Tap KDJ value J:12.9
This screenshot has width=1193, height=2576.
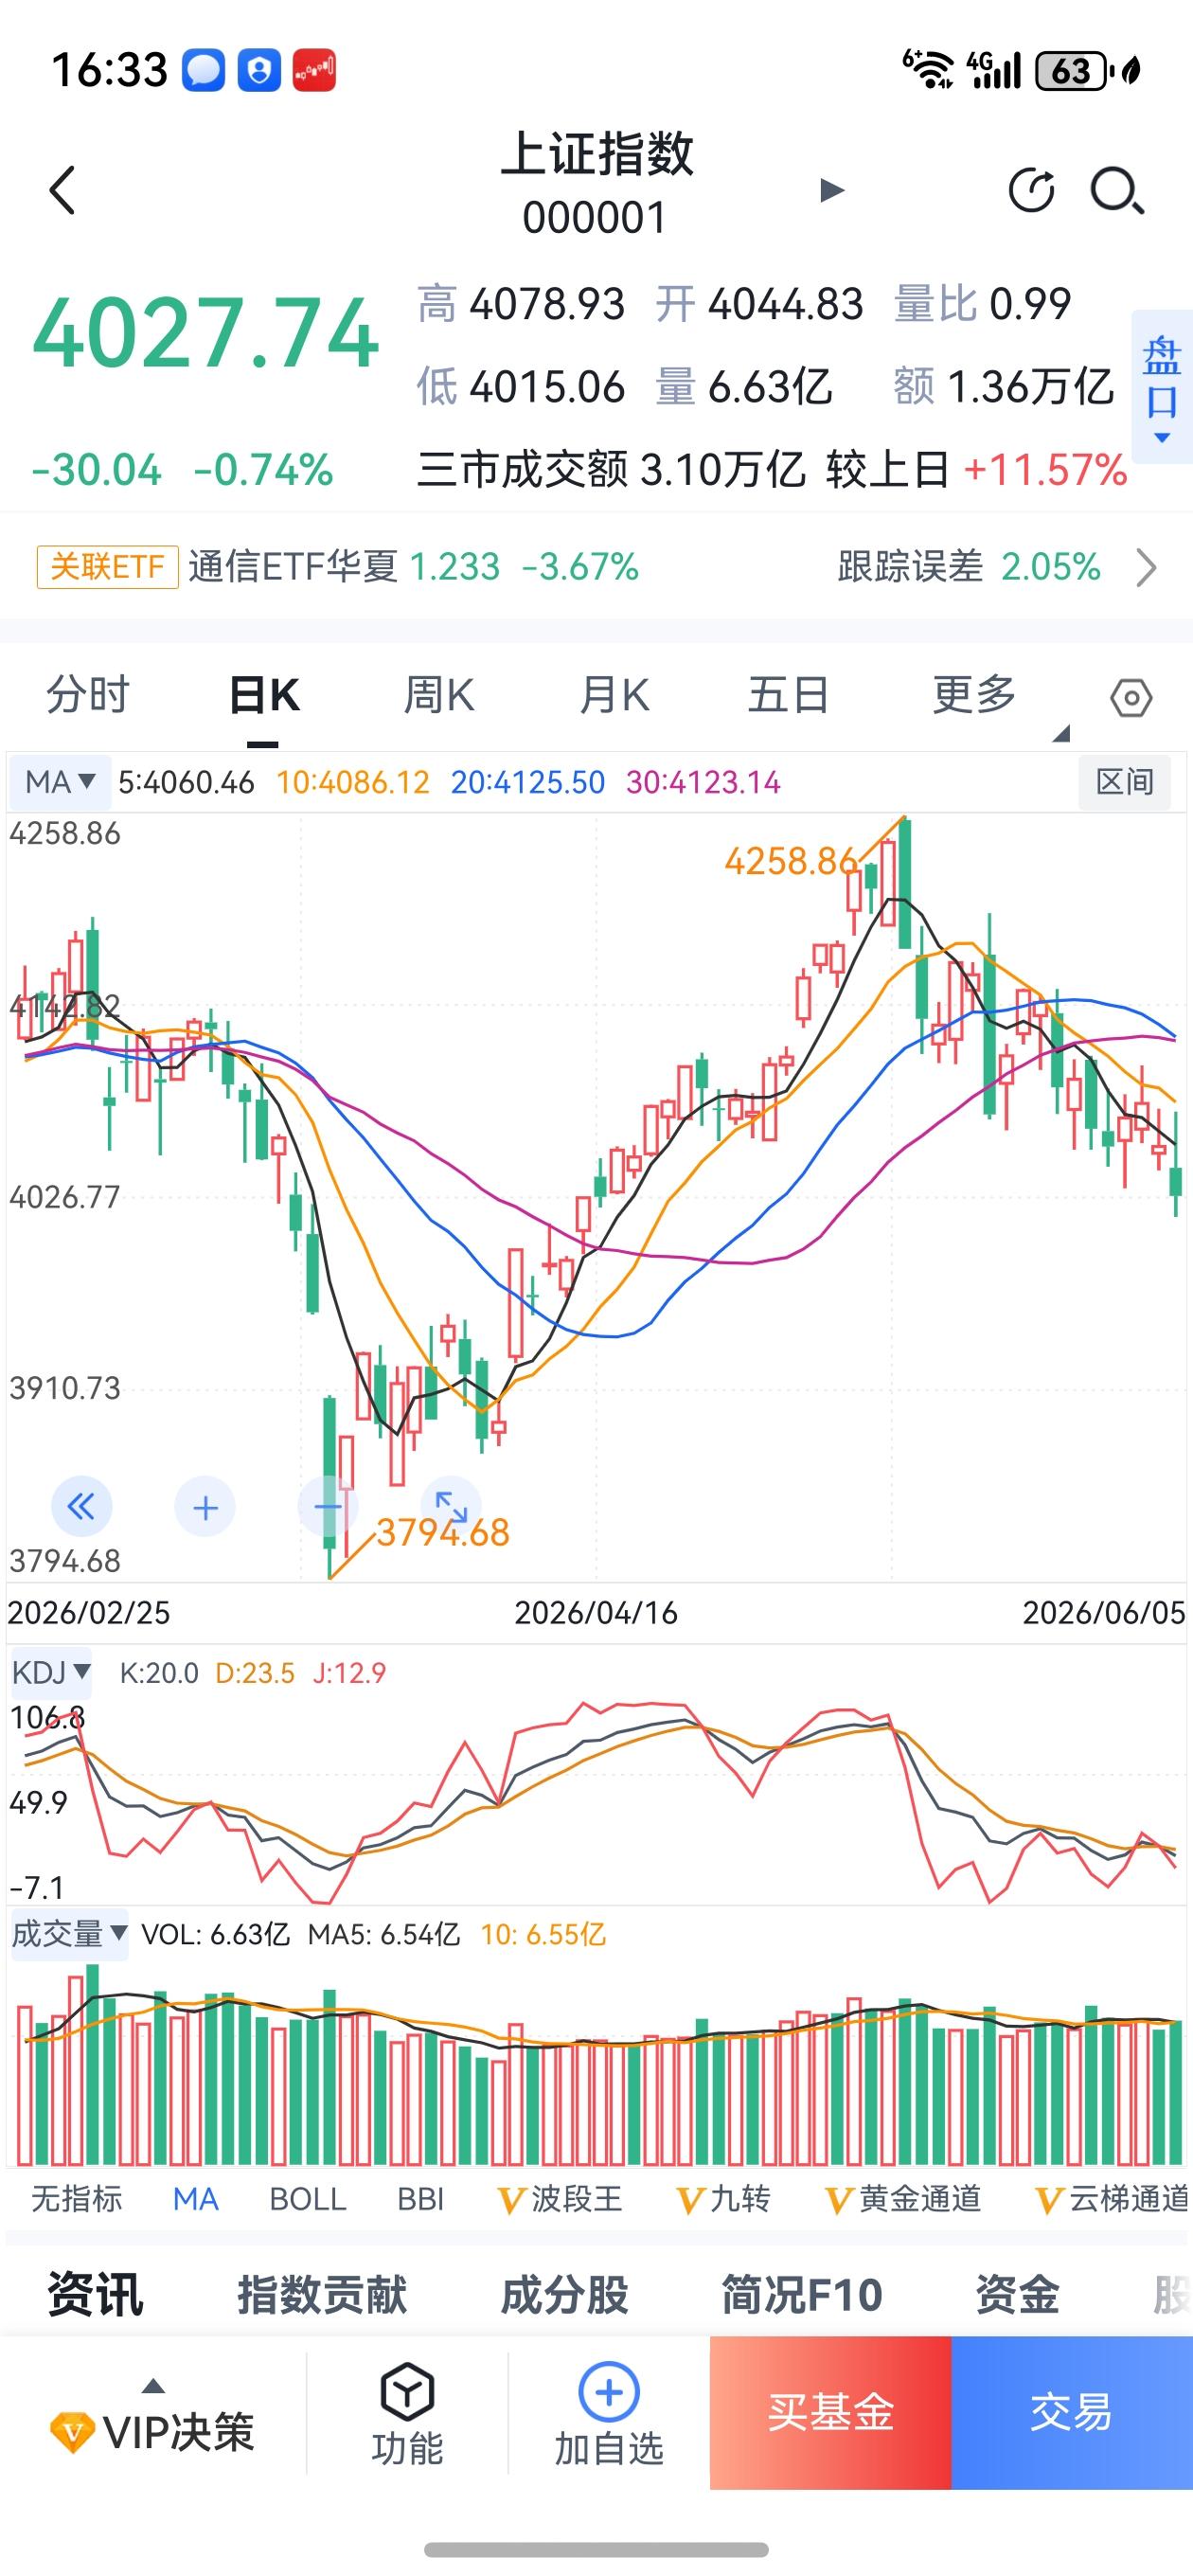click(349, 1673)
